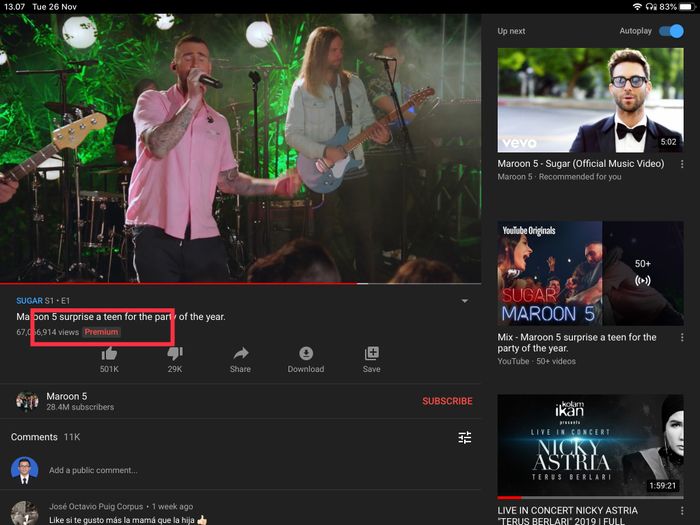The height and width of the screenshot is (525, 700).
Task: Tap your profile avatar beside comment box
Action: click(x=25, y=470)
